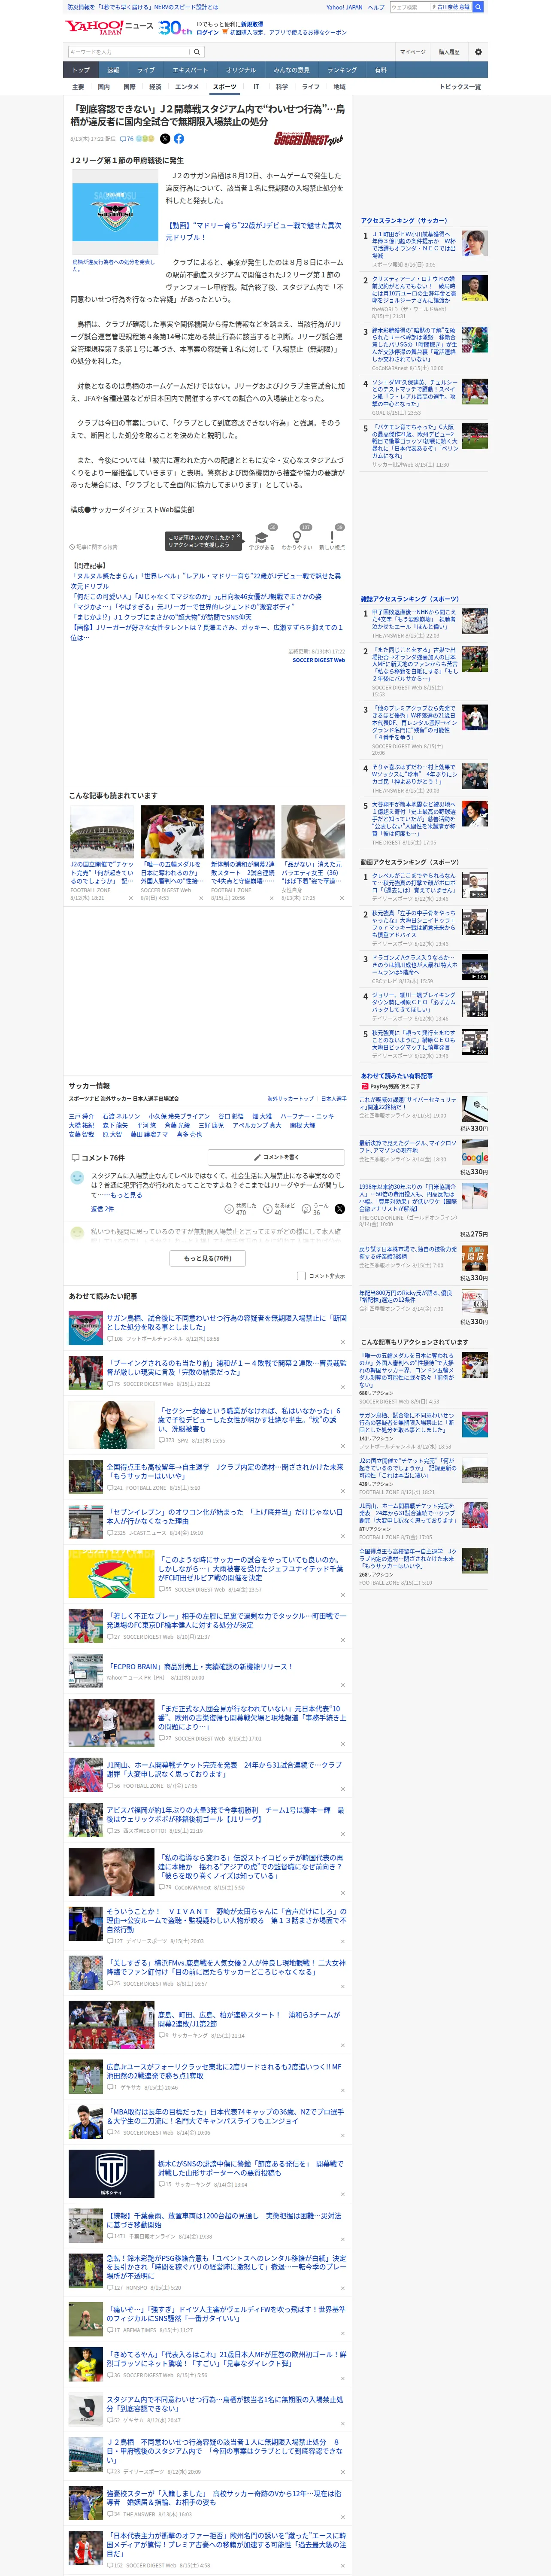This screenshot has height=2576, width=551.
Task: Open the 購入履歴 link
Action: click(x=449, y=52)
